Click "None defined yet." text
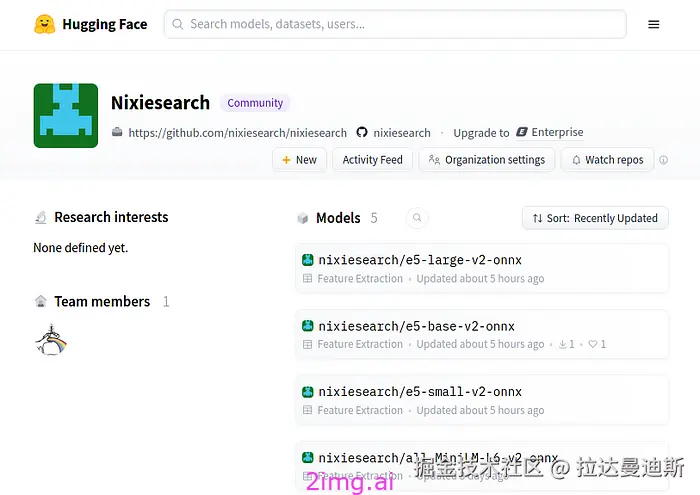Image resolution: width=700 pixels, height=495 pixels. pos(81,248)
